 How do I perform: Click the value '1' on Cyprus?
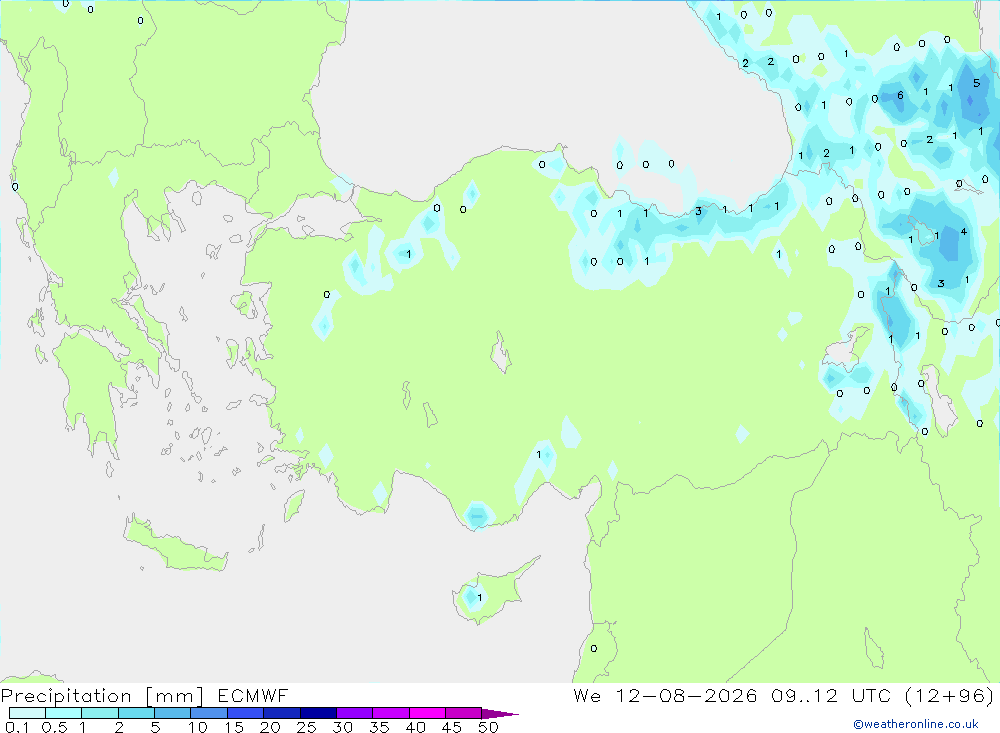pyautogui.click(x=480, y=598)
